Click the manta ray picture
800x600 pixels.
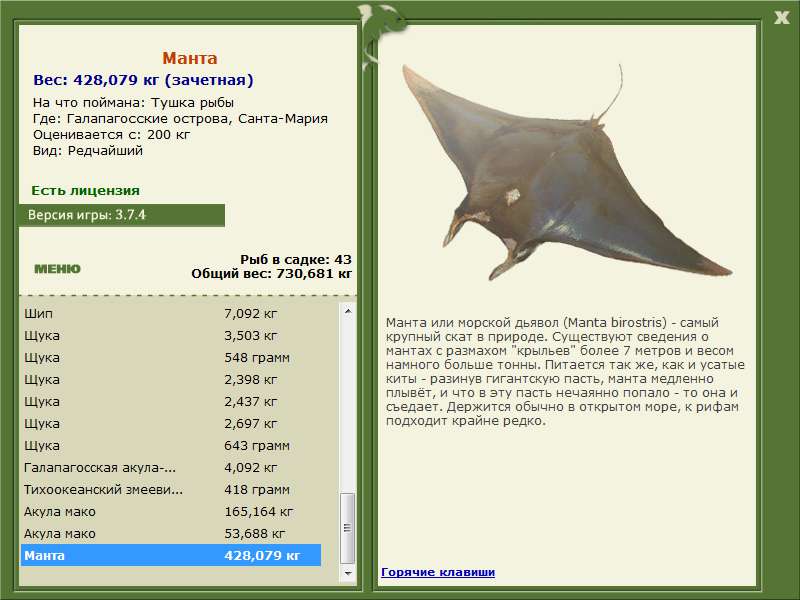[566, 173]
